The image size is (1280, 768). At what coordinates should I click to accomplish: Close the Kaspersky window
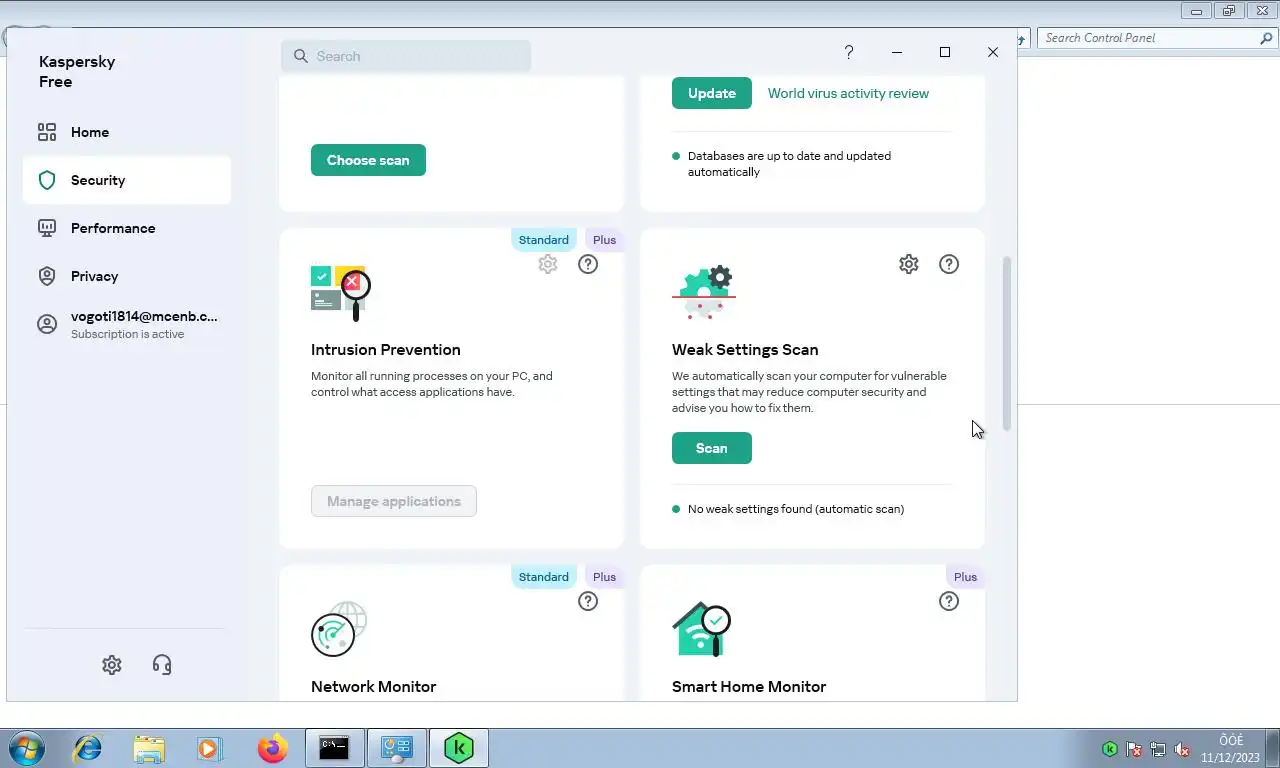993,52
